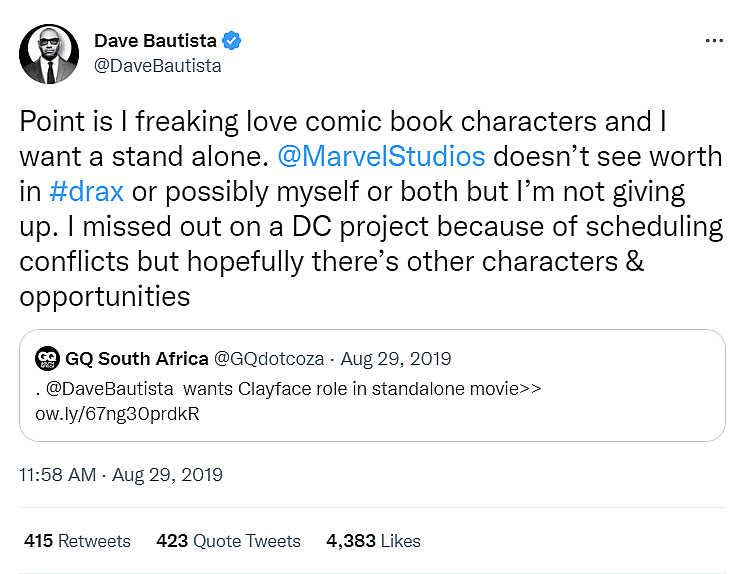Show the 4,383 Likes list
Viewport: 745px width, 574px height.
[x=373, y=541]
